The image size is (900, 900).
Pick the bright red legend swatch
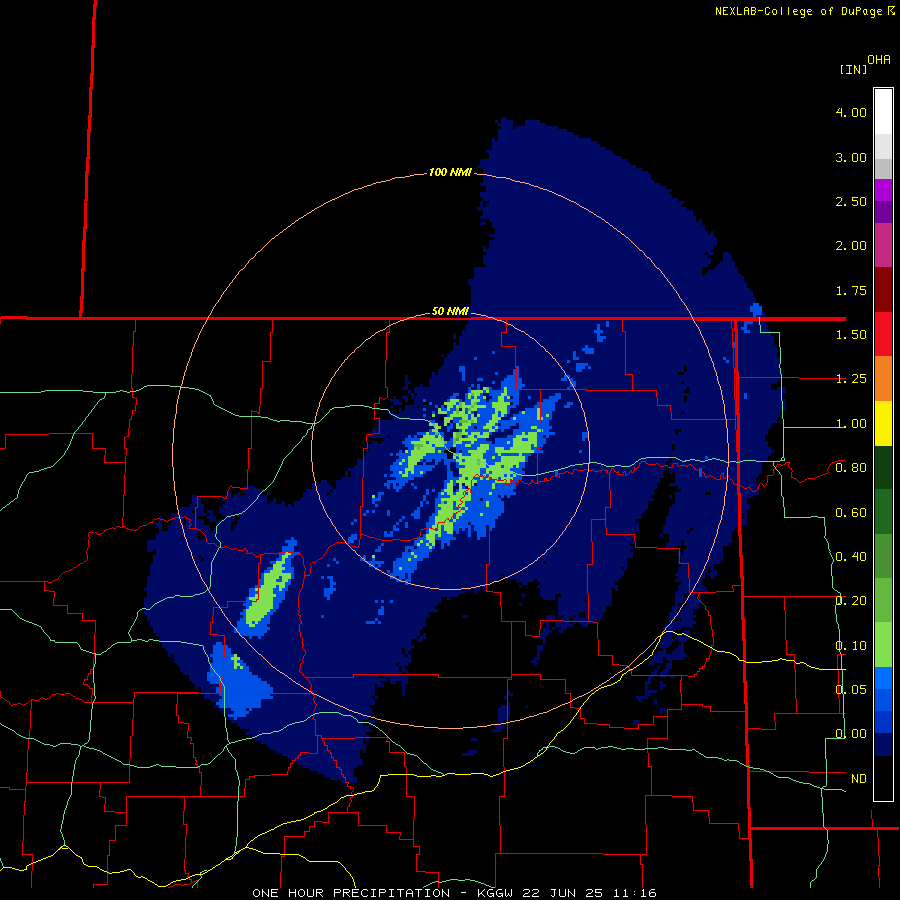883,334
